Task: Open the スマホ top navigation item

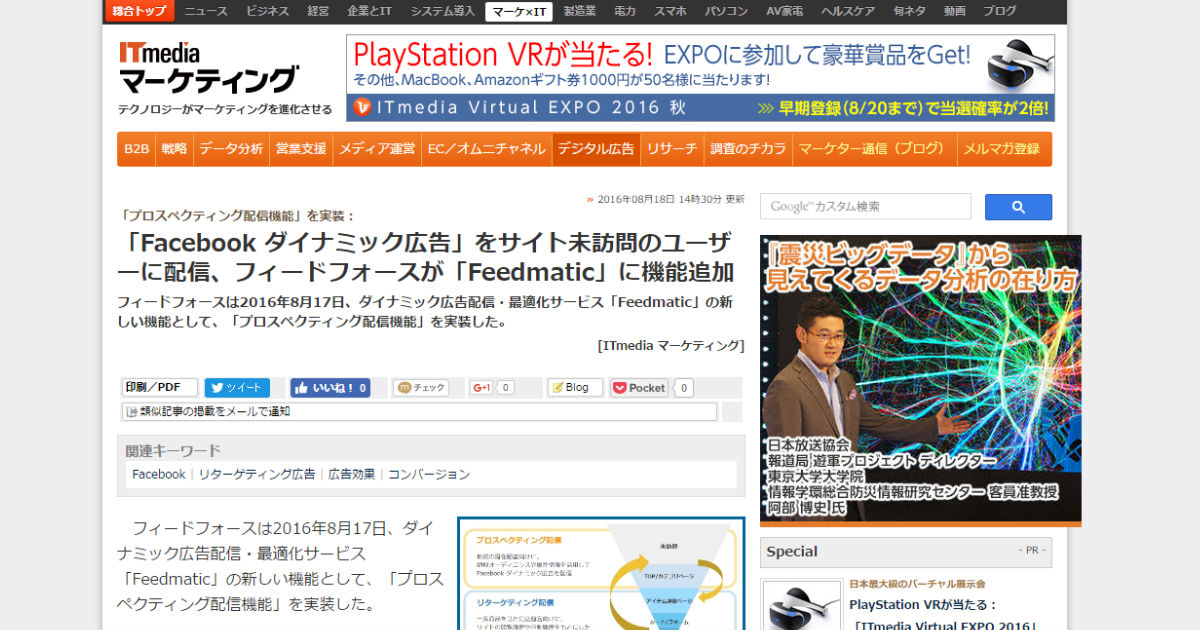Action: tap(670, 11)
